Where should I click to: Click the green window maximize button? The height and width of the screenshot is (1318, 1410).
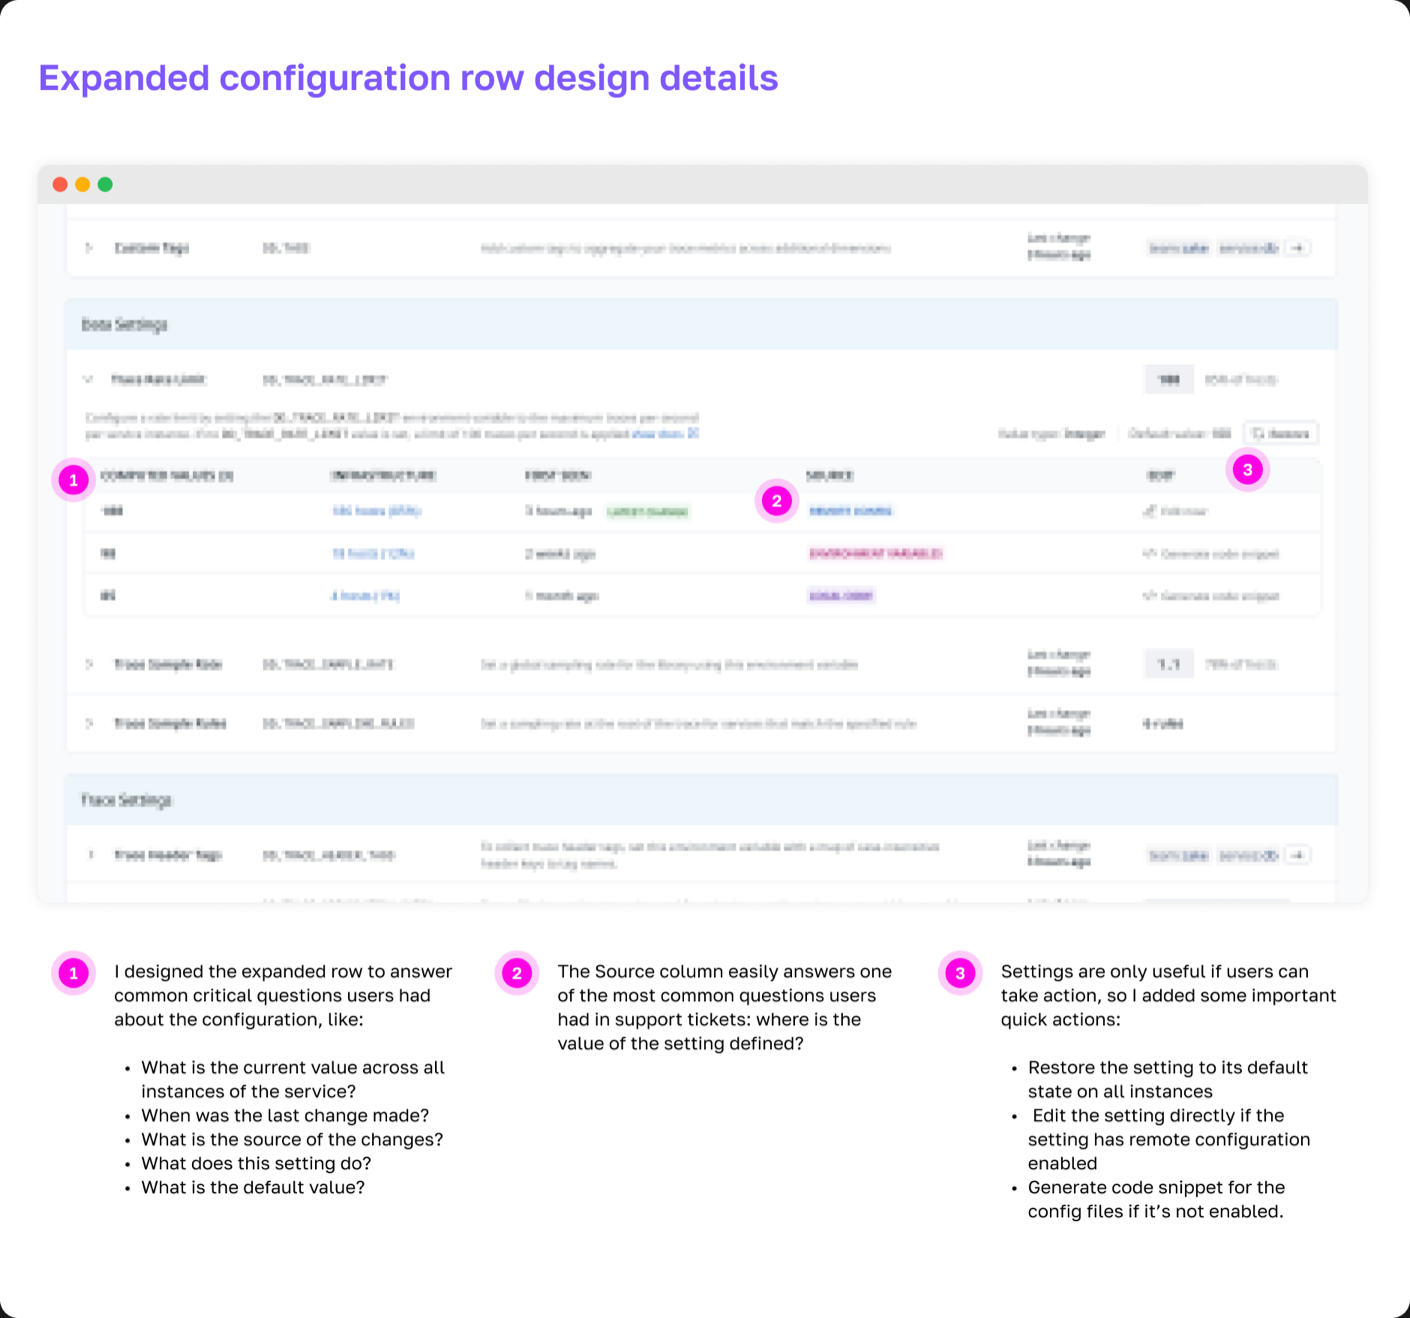[105, 184]
